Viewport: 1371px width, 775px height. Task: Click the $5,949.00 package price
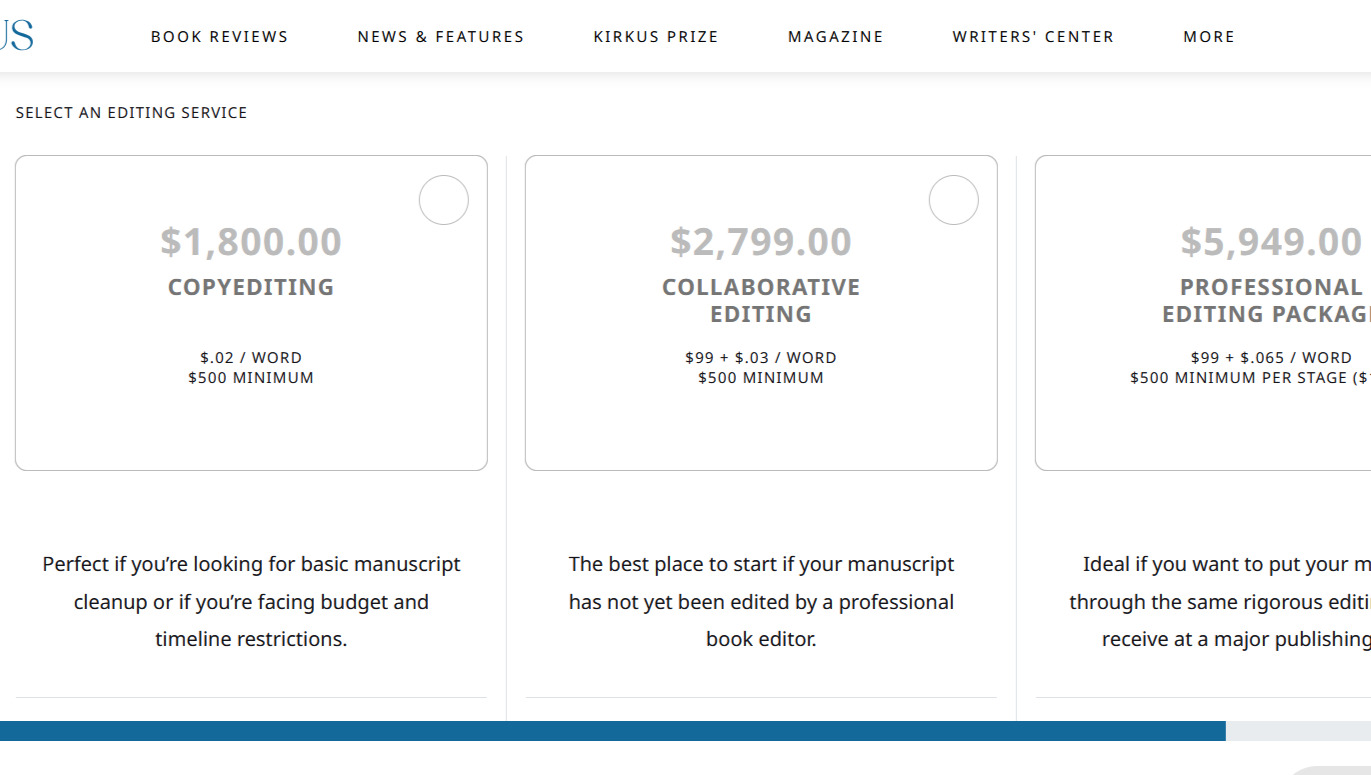coord(1270,242)
